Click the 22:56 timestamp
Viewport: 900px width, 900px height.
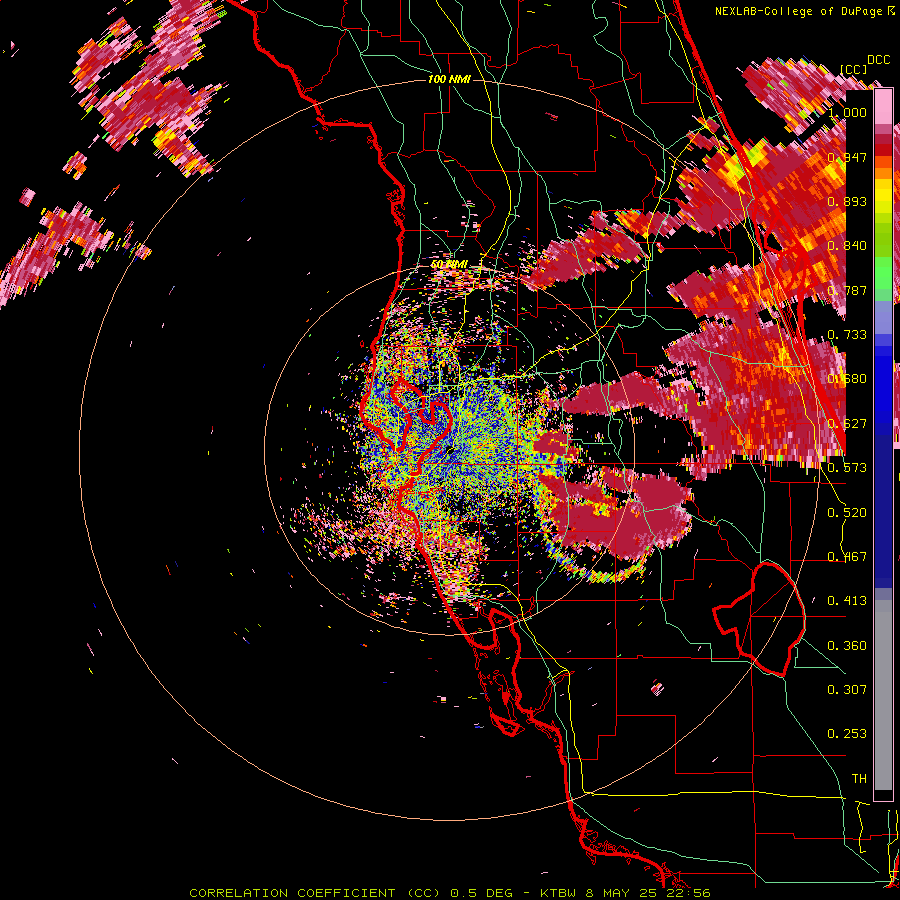[x=689, y=893]
